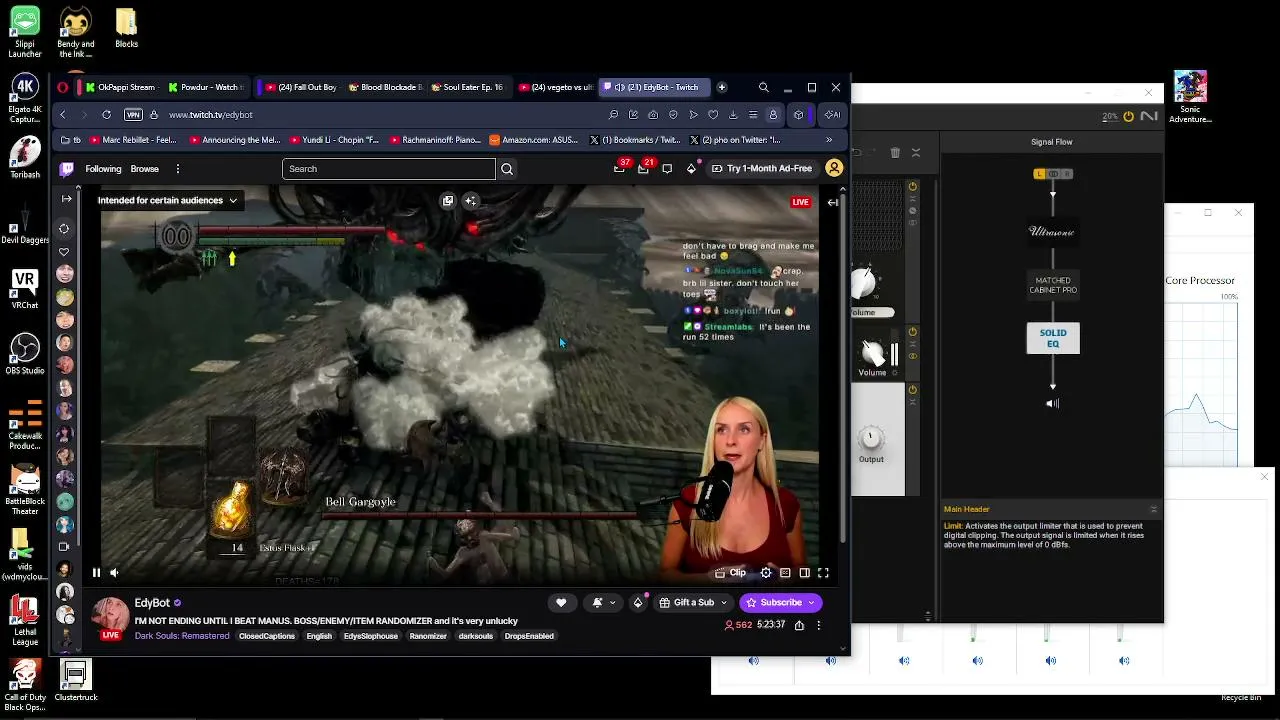Open the more options dots under the stream
1280x720 pixels.
click(x=819, y=625)
